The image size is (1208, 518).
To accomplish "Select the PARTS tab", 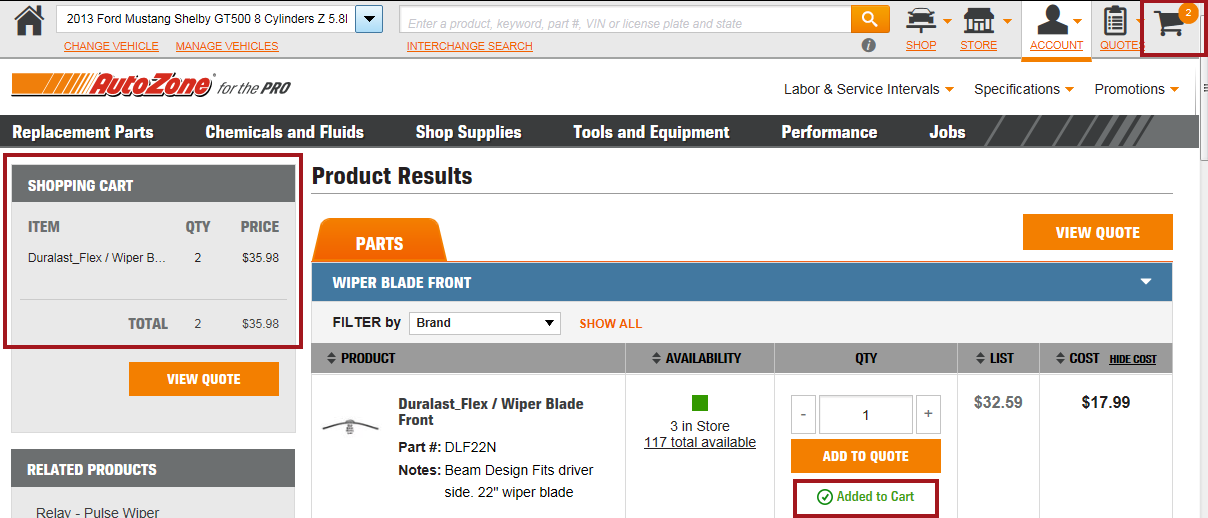I will pos(379,242).
